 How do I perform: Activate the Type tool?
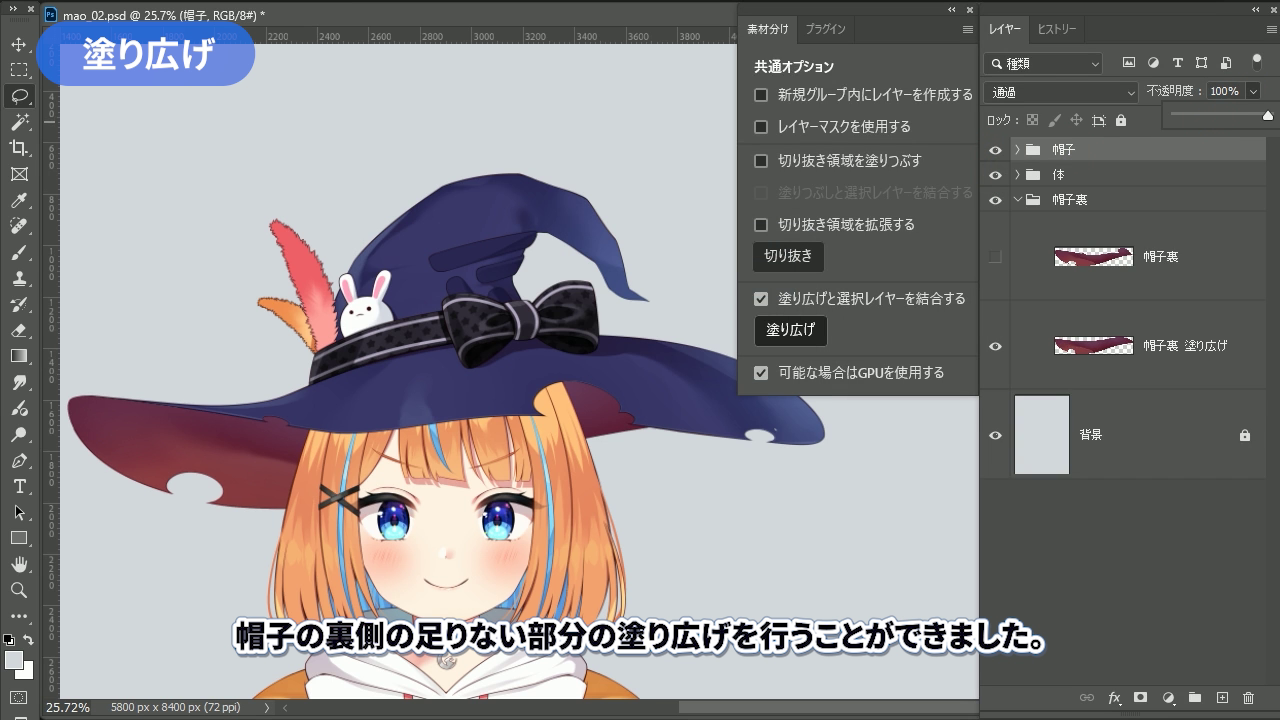coord(19,486)
